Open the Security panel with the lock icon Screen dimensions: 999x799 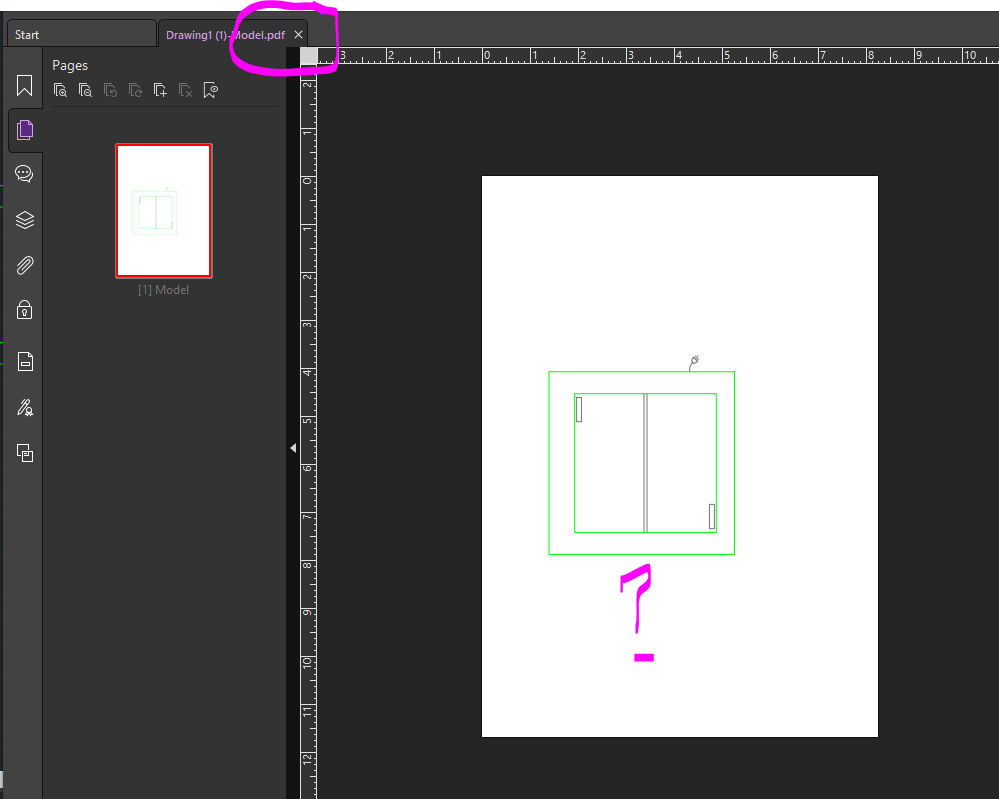pos(24,310)
